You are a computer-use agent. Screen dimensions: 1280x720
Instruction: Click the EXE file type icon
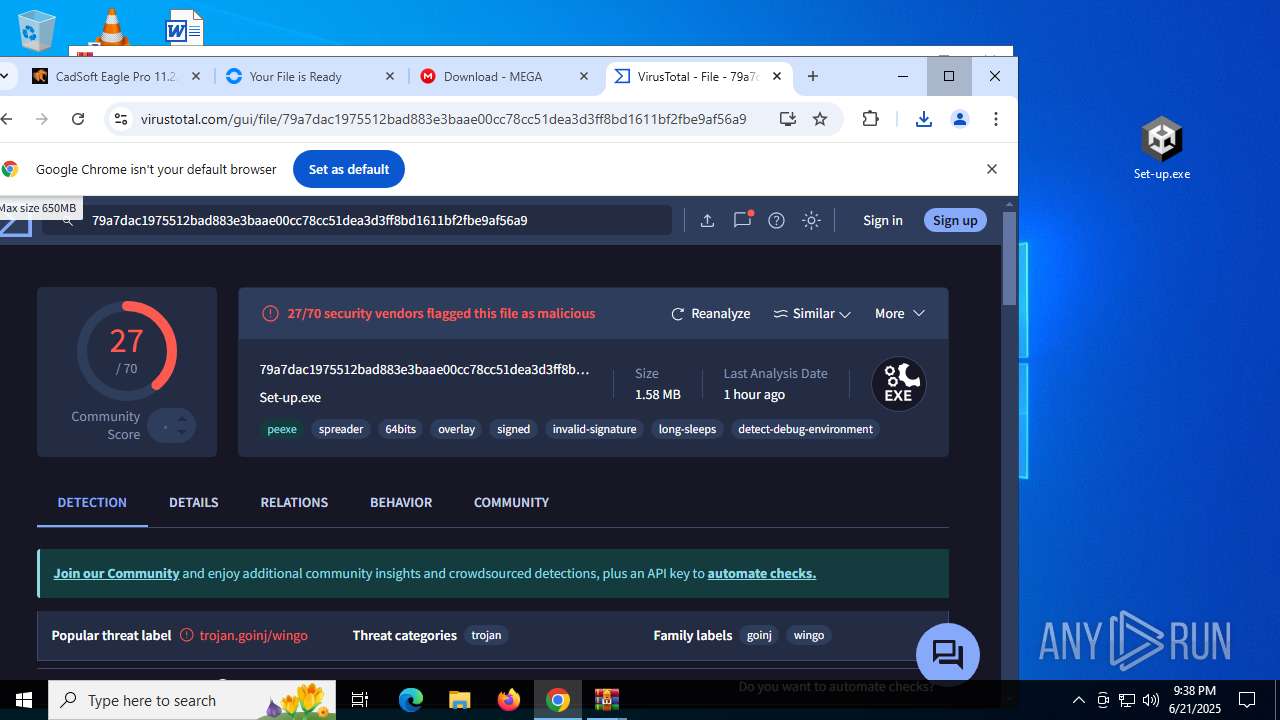point(898,384)
